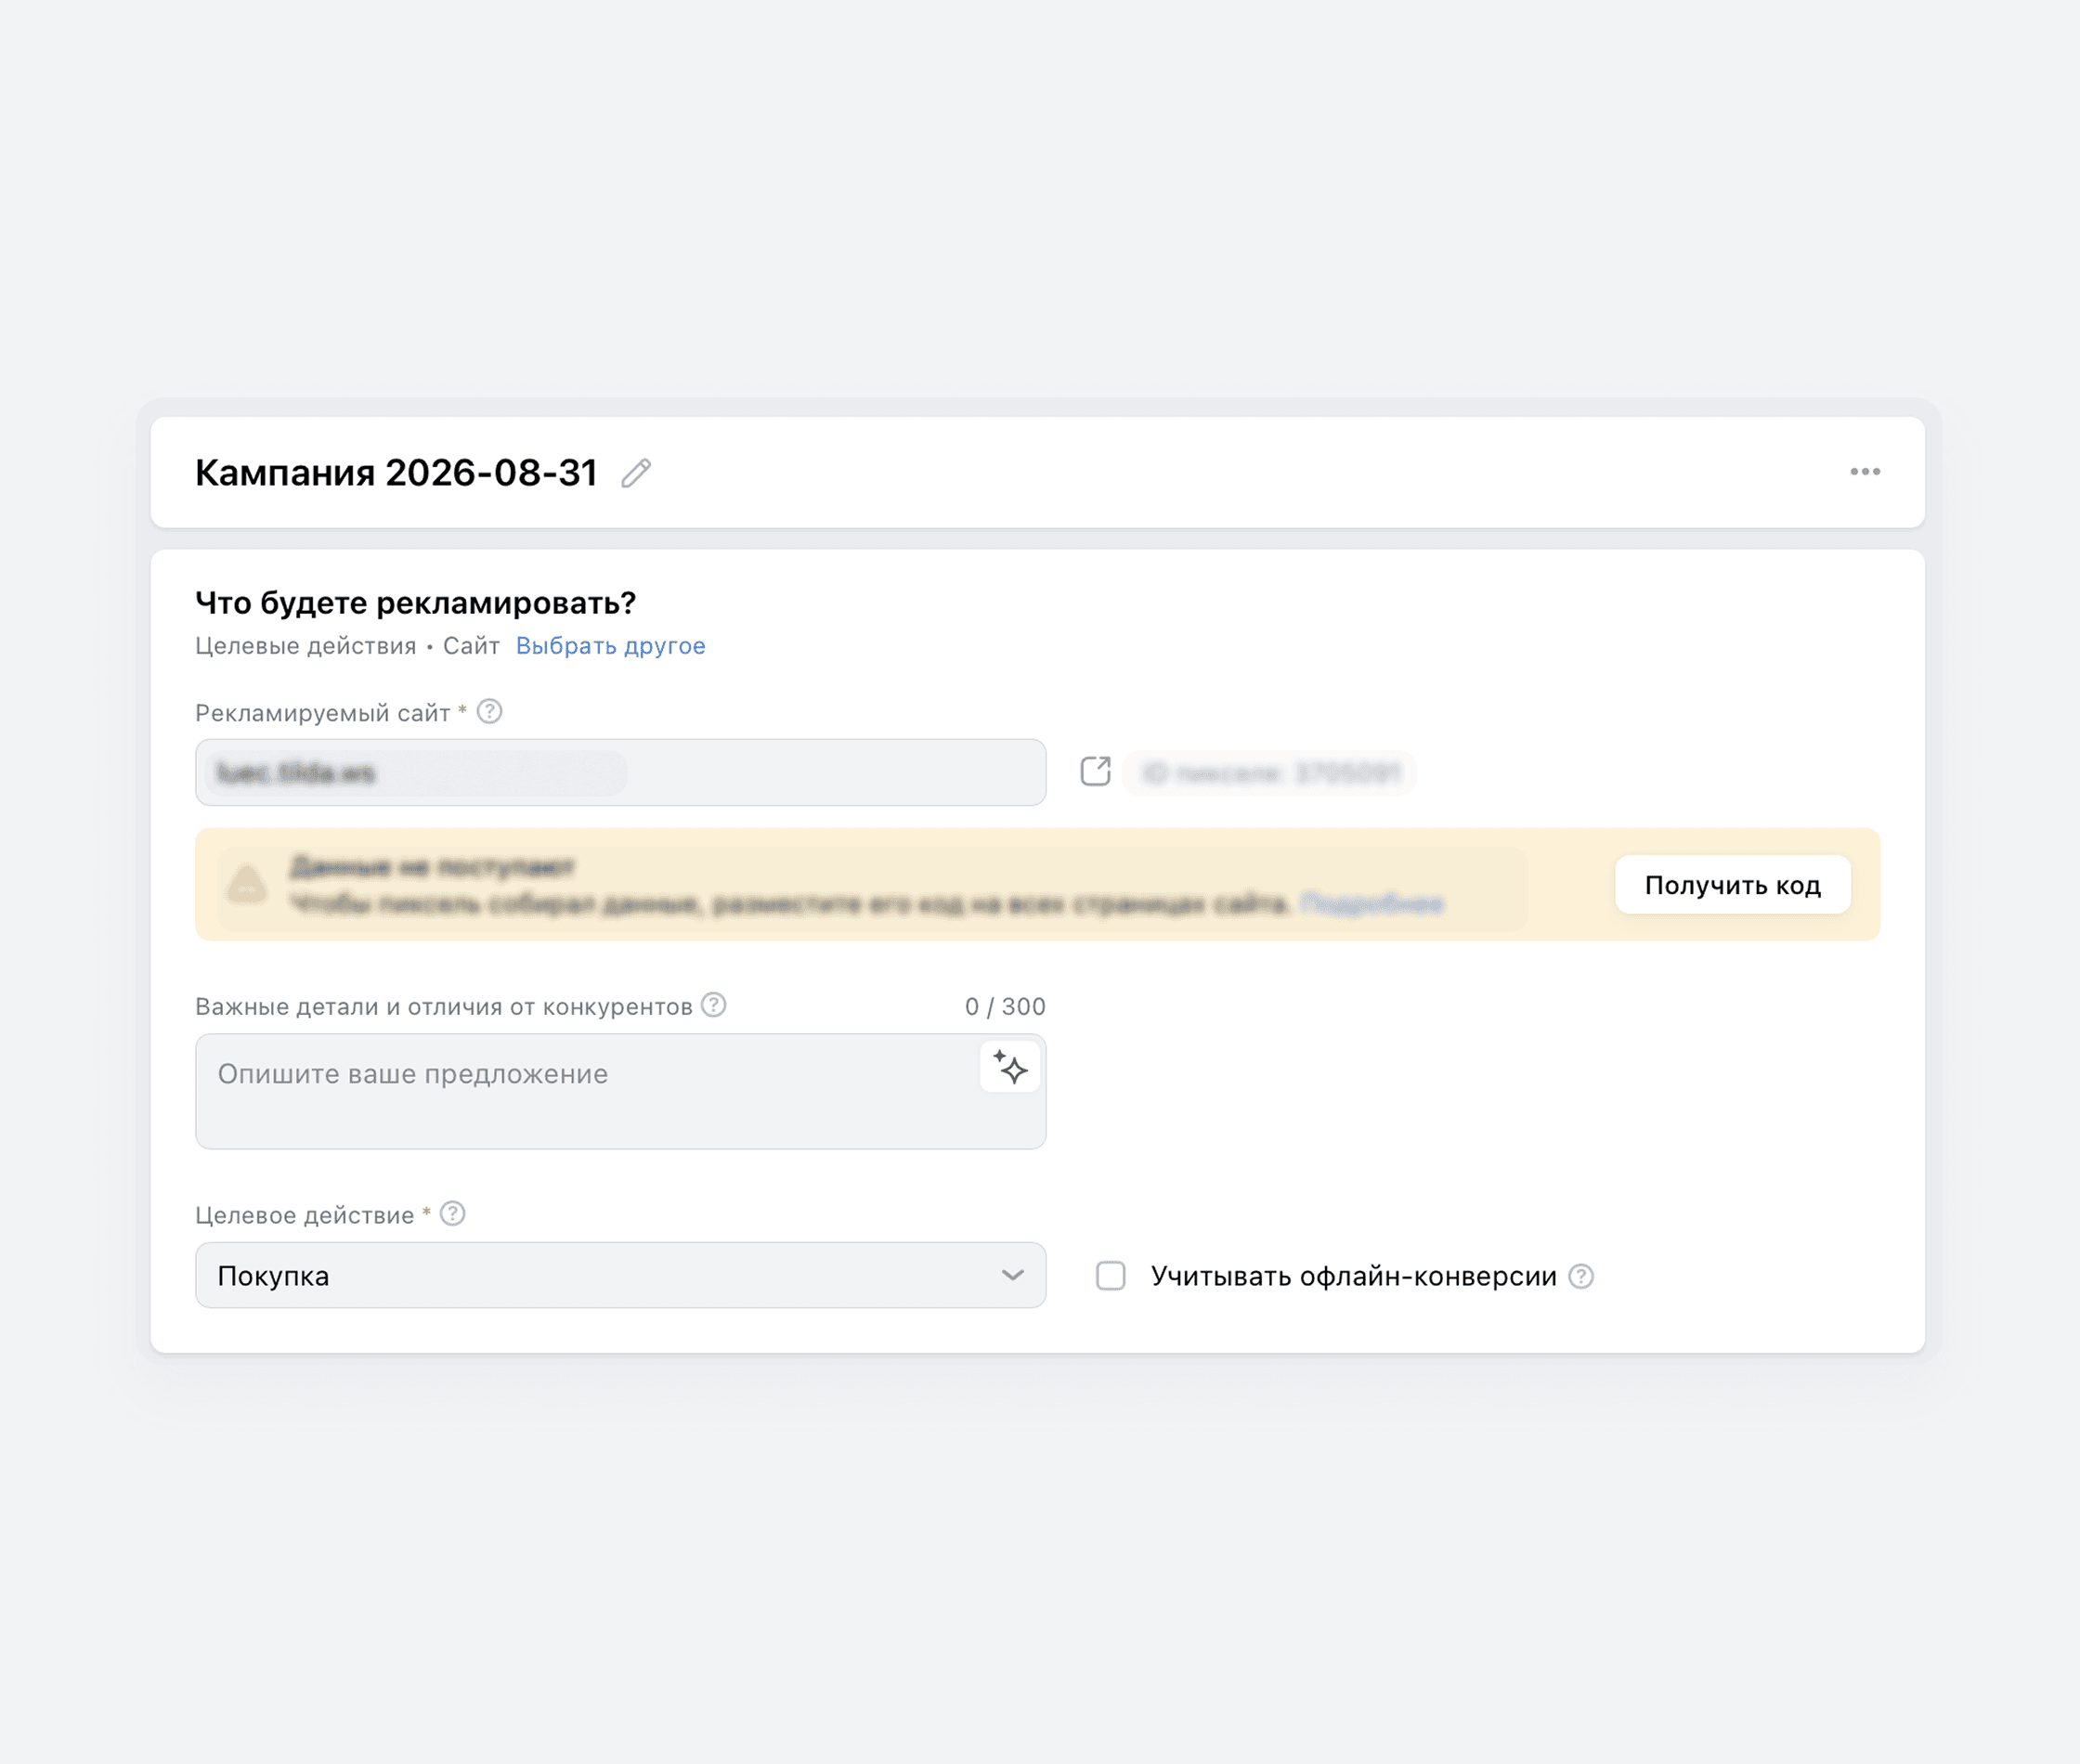The image size is (2080, 1764).
Task: Click the external link icon beside site field
Action: coord(1095,771)
